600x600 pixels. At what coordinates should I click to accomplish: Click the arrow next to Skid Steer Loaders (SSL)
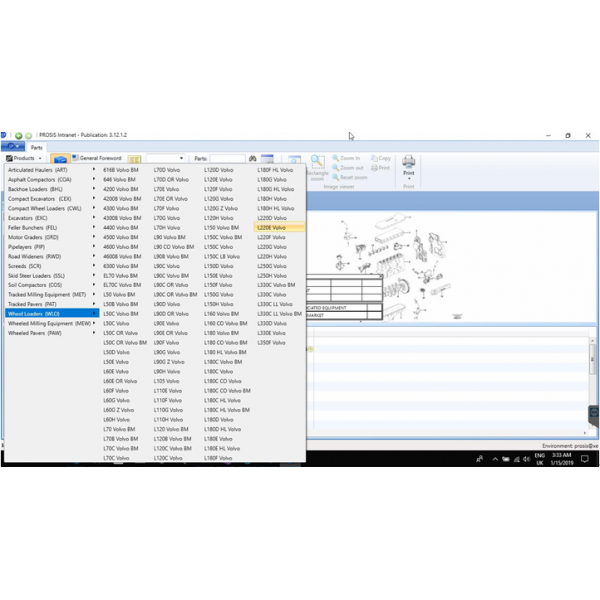point(94,275)
